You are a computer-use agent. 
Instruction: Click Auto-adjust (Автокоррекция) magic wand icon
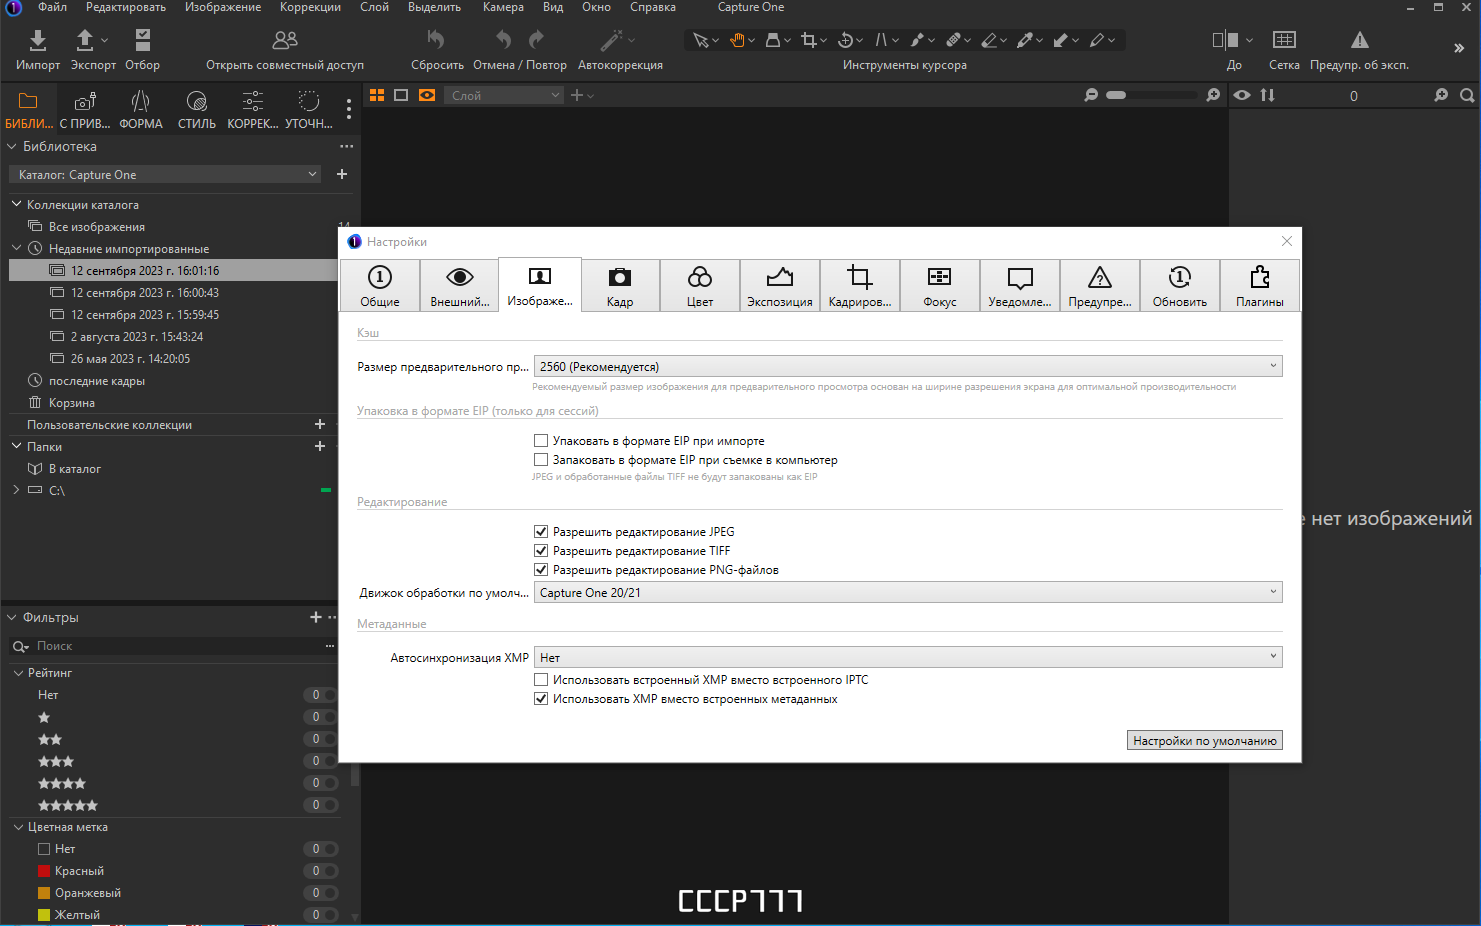click(611, 40)
